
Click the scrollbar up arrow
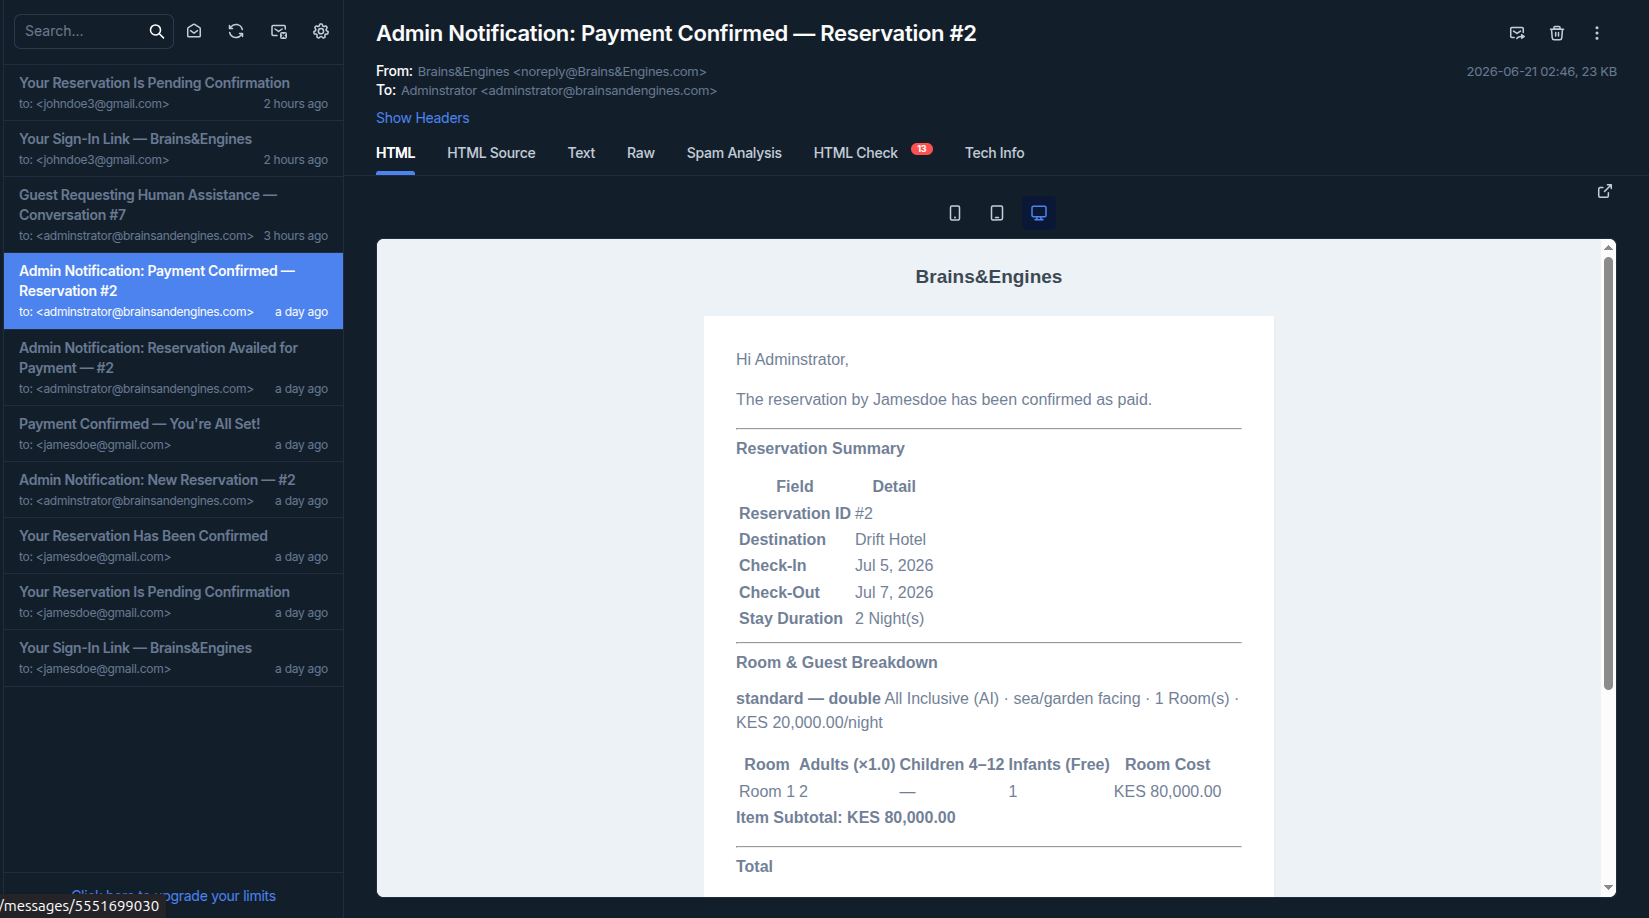point(1608,247)
